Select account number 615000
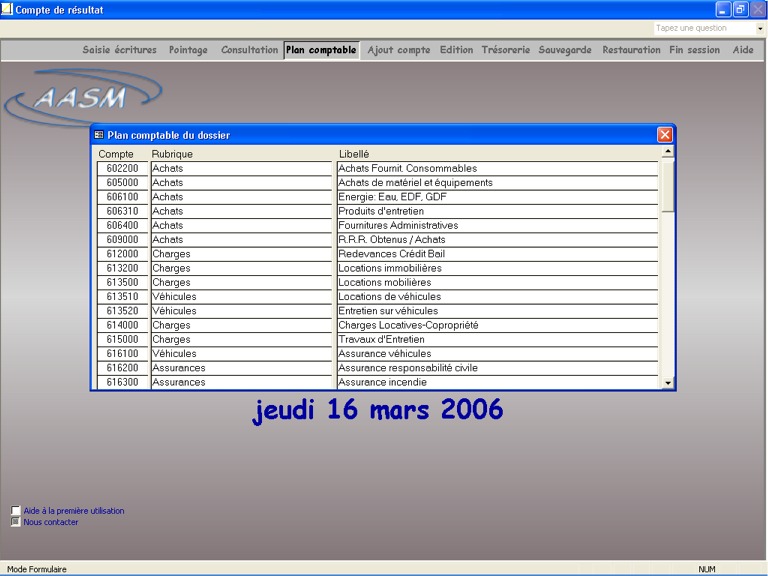The height and width of the screenshot is (576, 768). pyautogui.click(x=122, y=339)
